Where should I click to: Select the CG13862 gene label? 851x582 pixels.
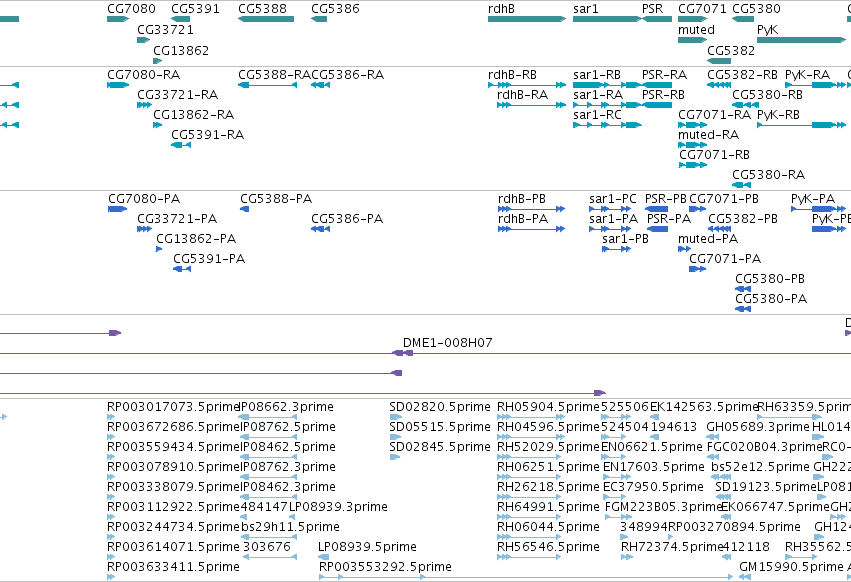(x=181, y=50)
